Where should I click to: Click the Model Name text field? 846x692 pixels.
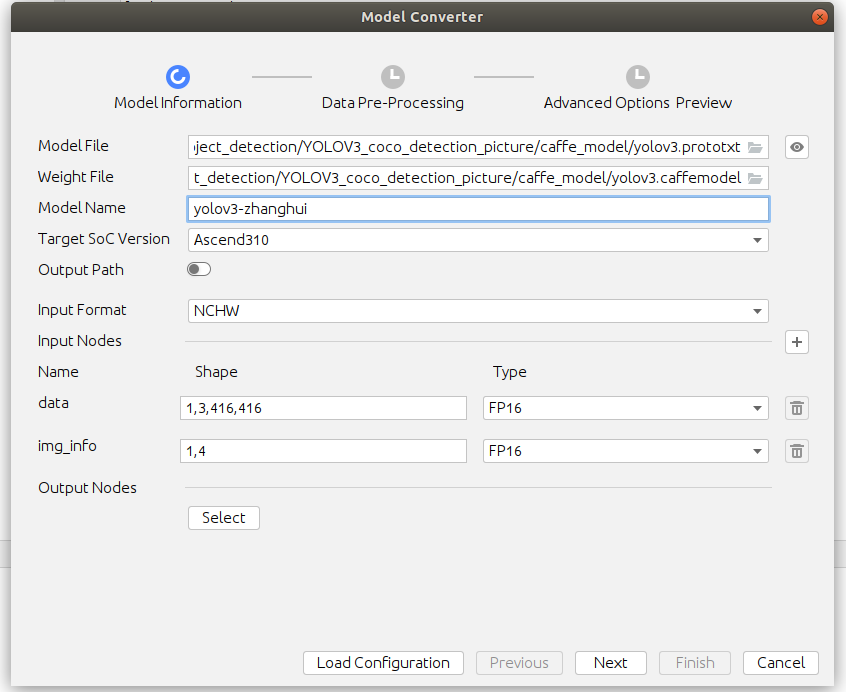tap(478, 209)
